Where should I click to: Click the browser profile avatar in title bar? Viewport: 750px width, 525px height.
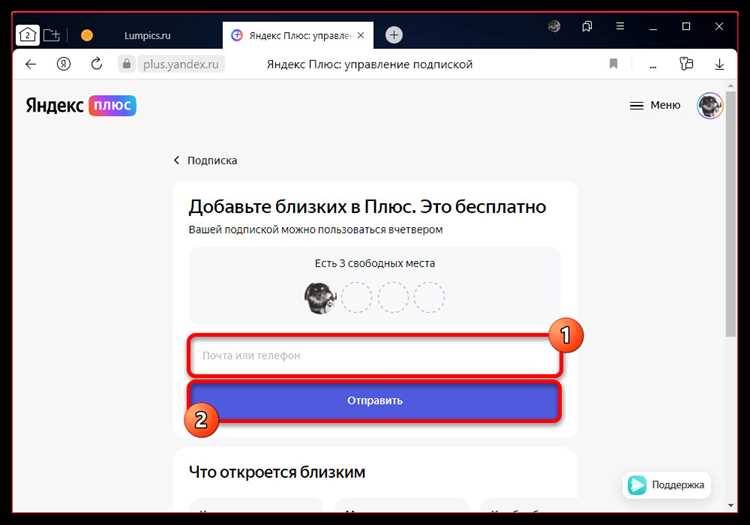[554, 26]
